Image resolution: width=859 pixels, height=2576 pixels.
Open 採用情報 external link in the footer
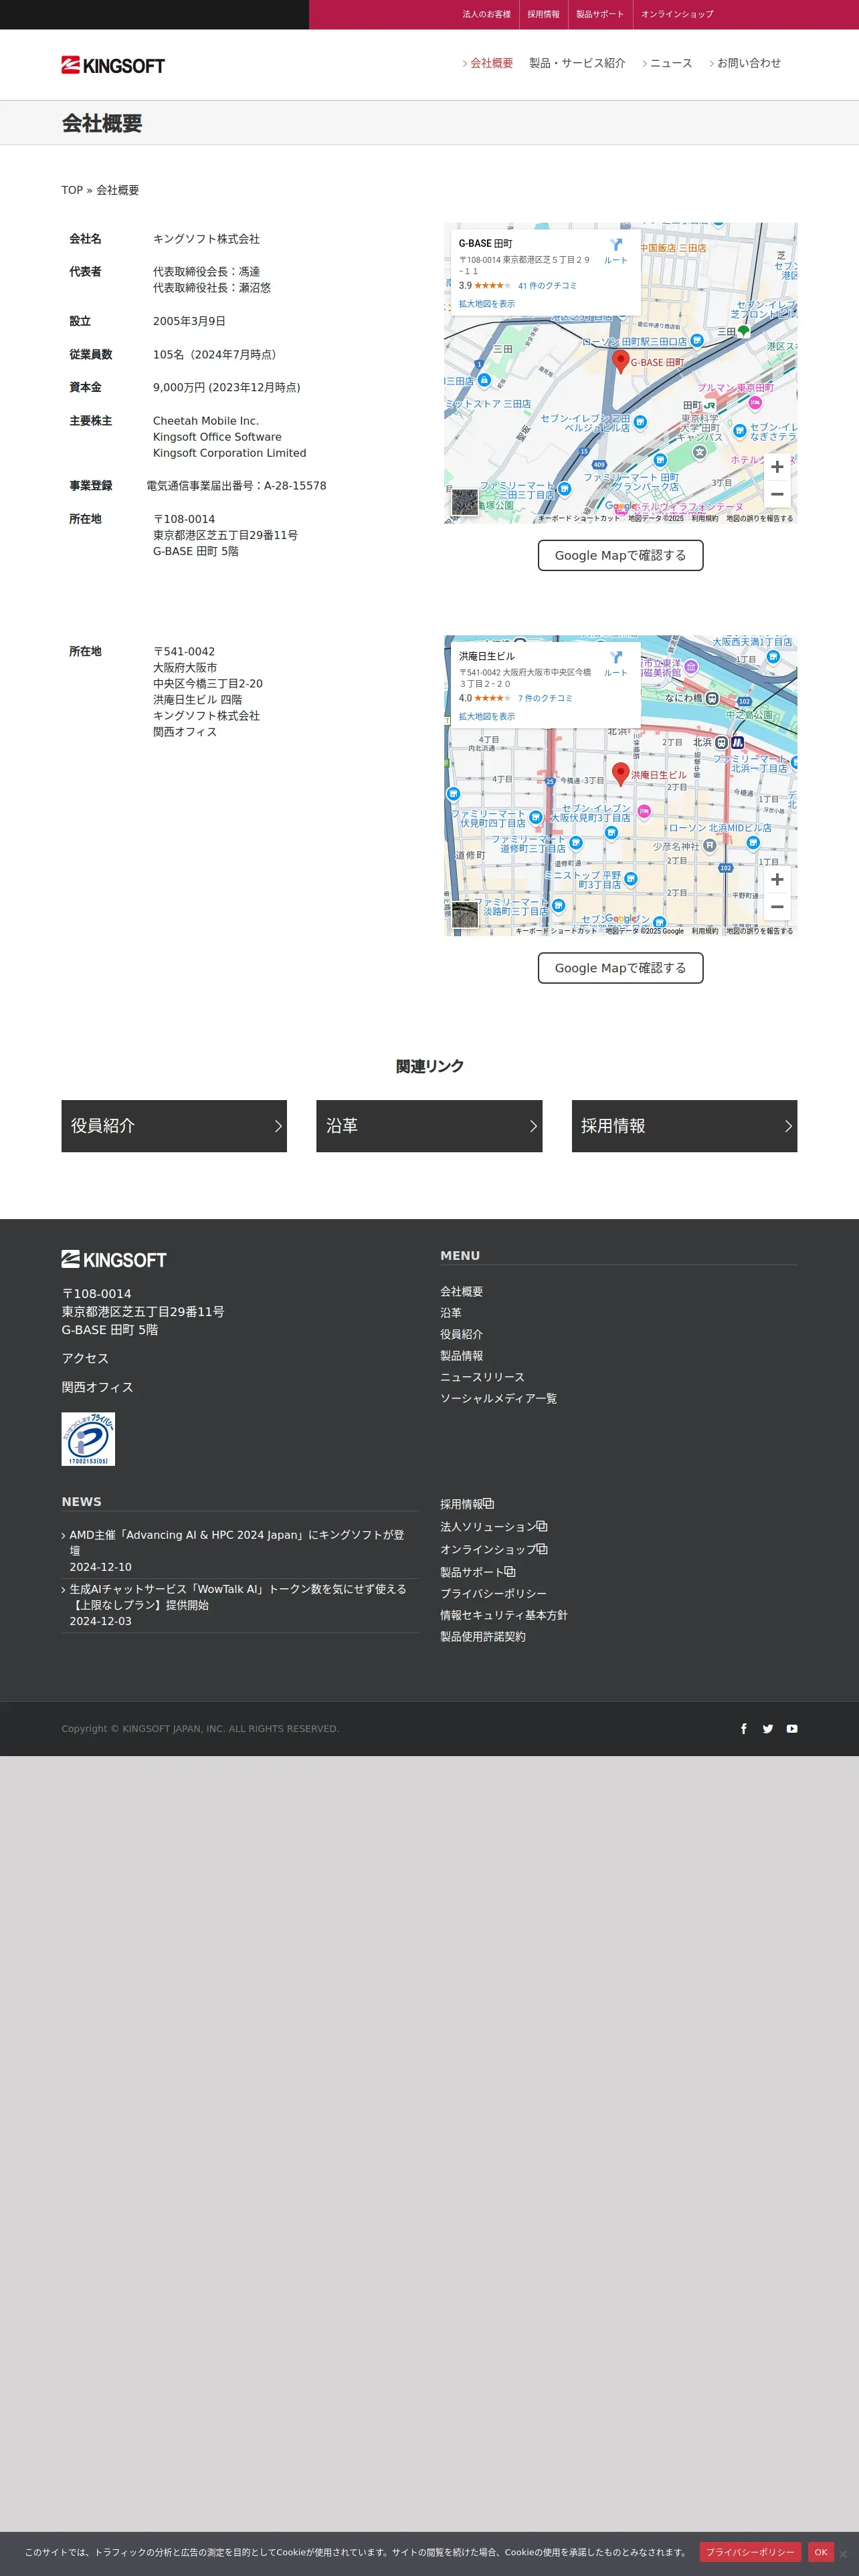tap(467, 1504)
